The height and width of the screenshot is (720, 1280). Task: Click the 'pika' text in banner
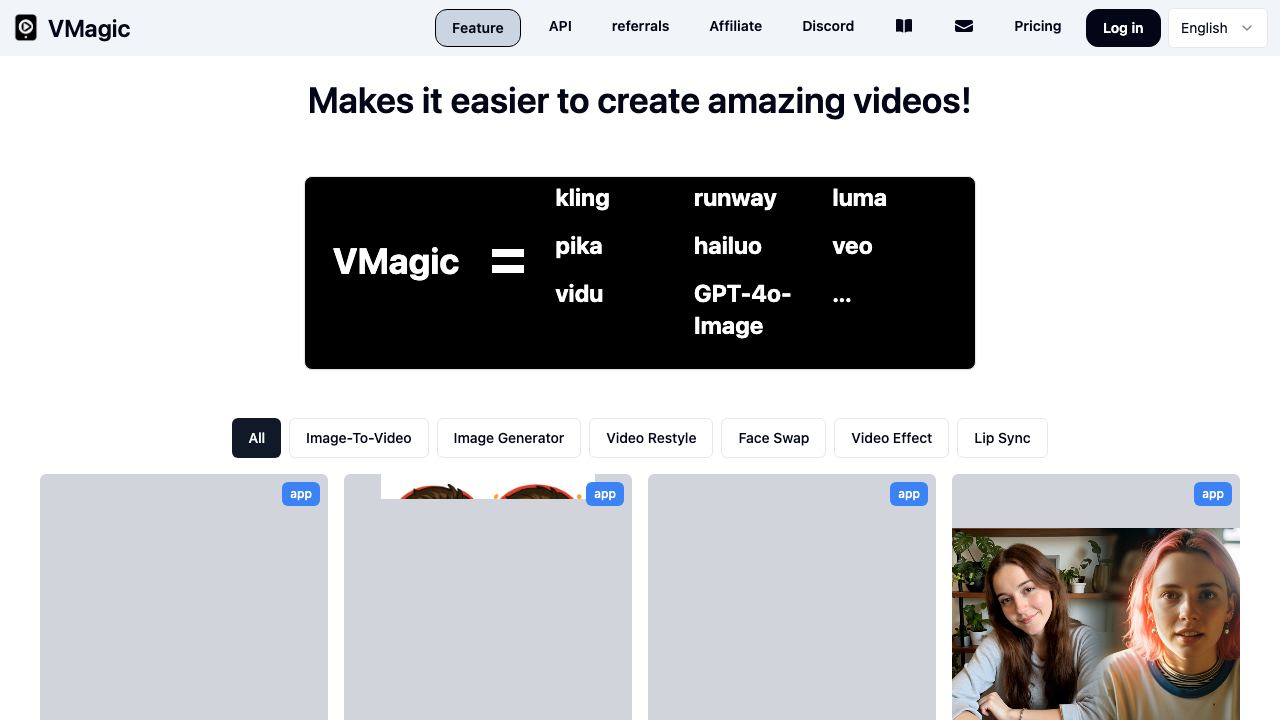pyautogui.click(x=579, y=246)
